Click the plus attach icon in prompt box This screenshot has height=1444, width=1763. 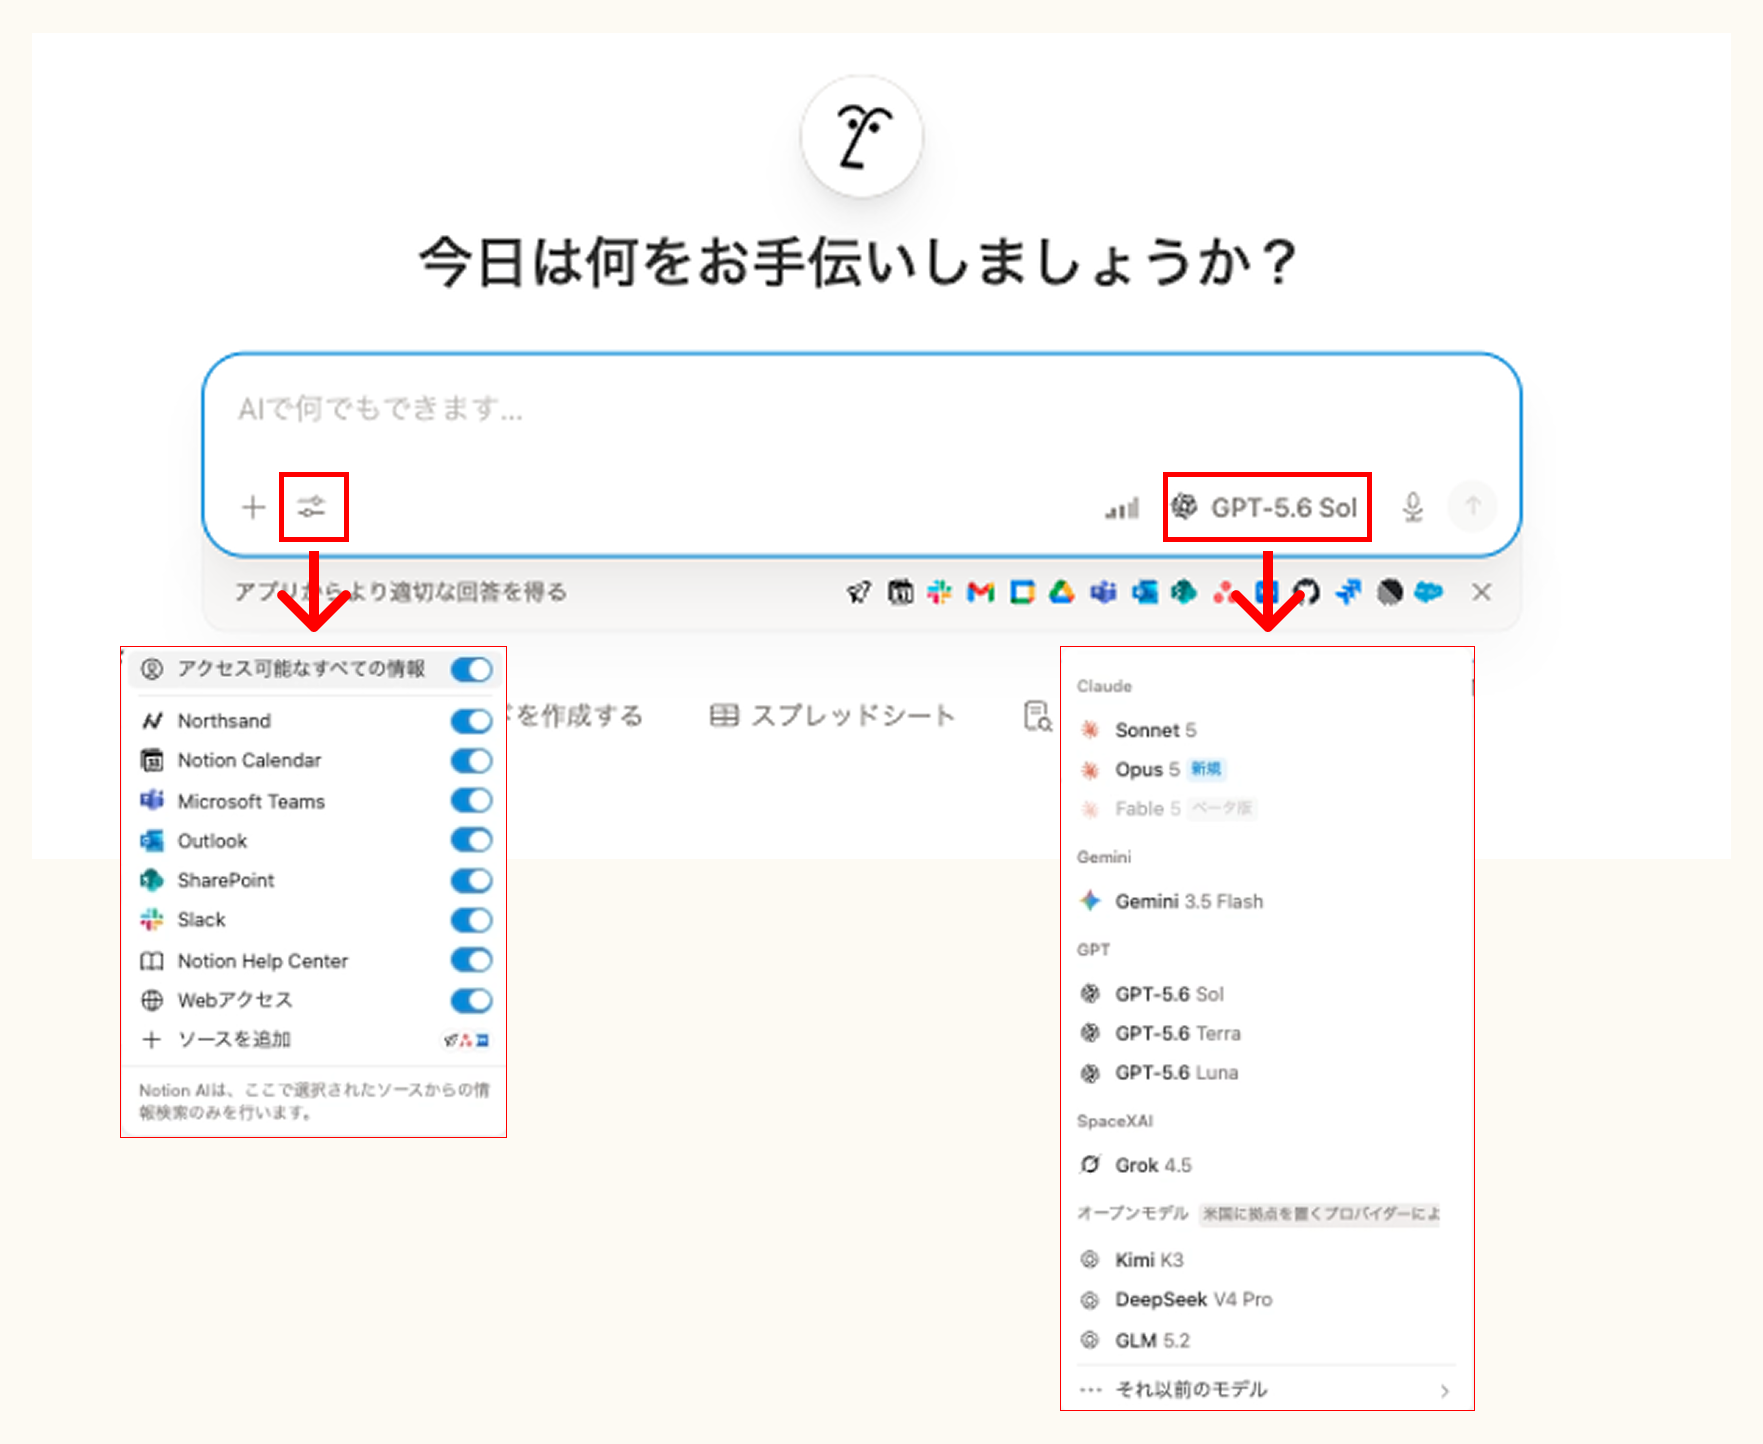253,507
